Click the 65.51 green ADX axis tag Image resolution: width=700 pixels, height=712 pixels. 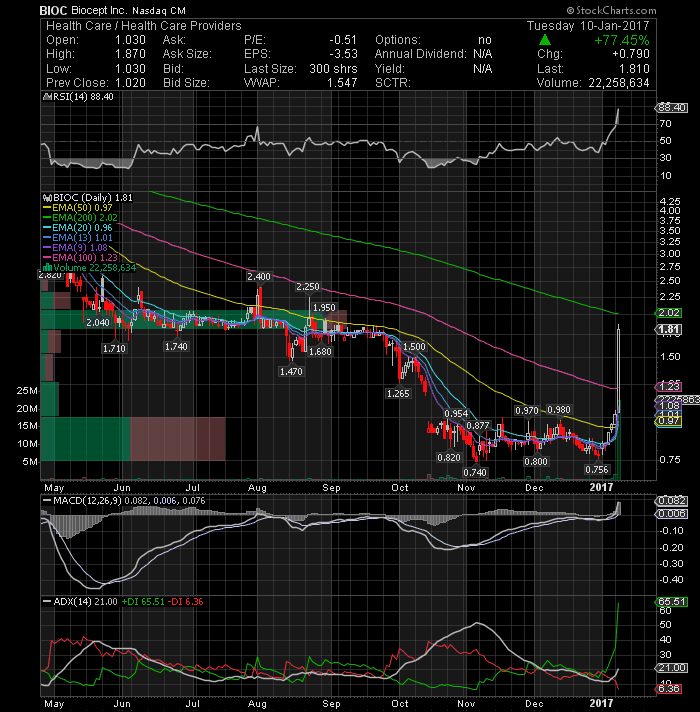[x=671, y=602]
